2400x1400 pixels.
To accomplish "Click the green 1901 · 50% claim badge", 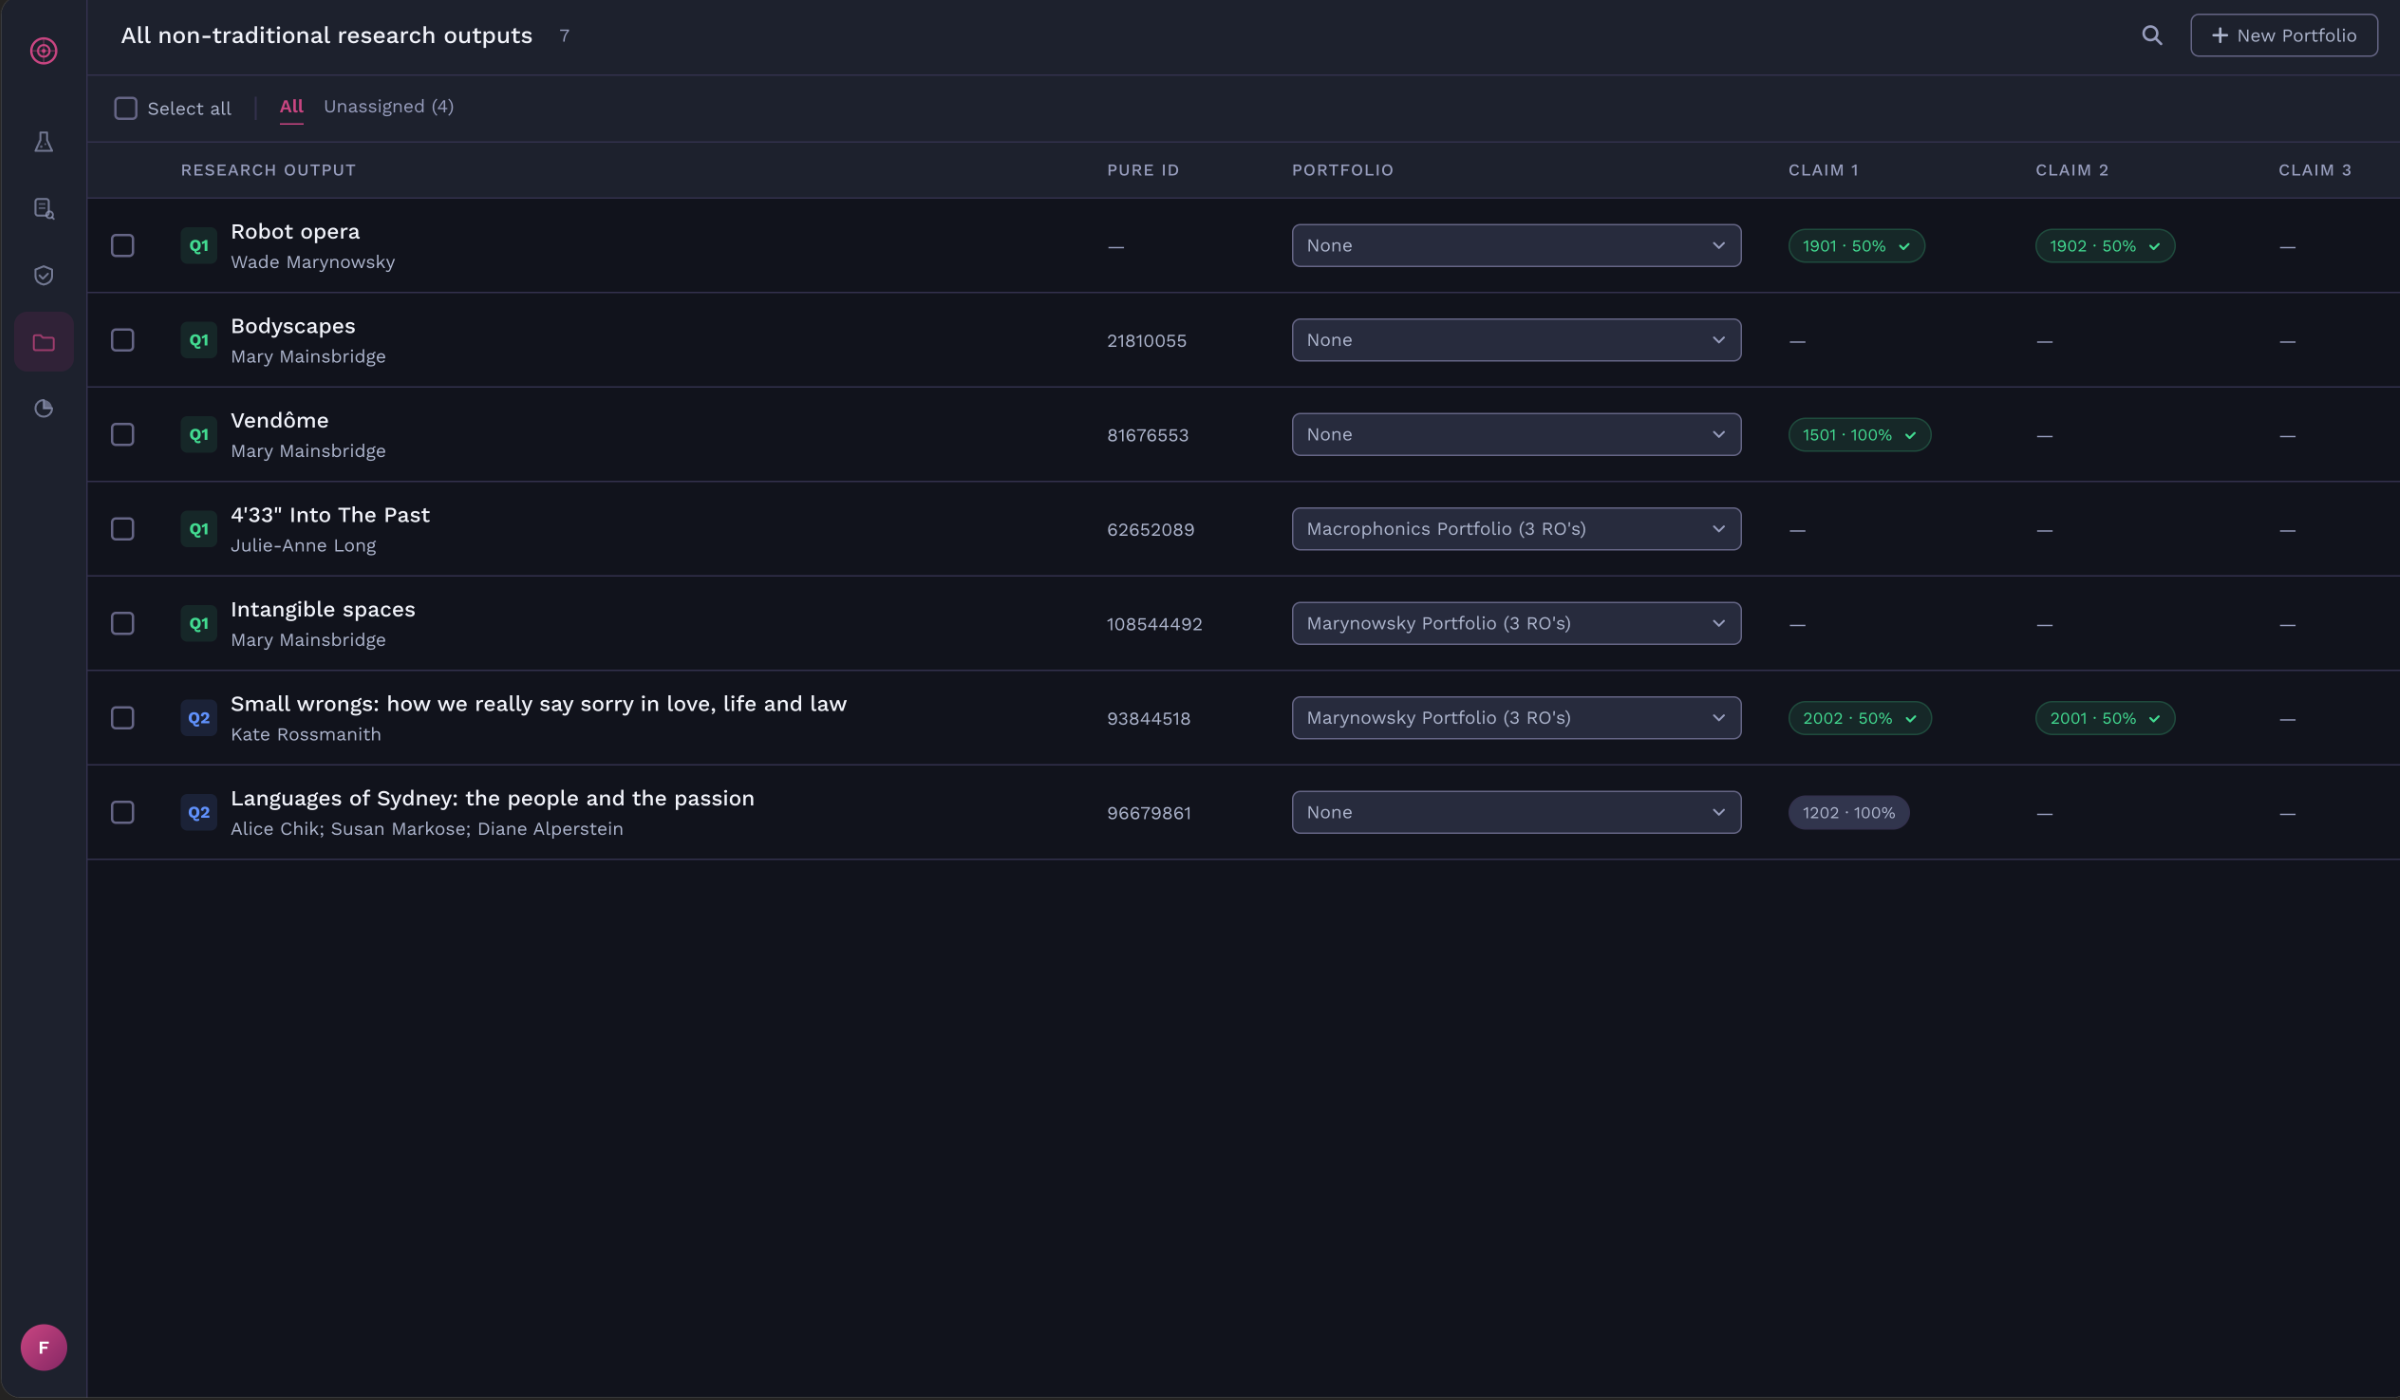I will (x=1855, y=246).
